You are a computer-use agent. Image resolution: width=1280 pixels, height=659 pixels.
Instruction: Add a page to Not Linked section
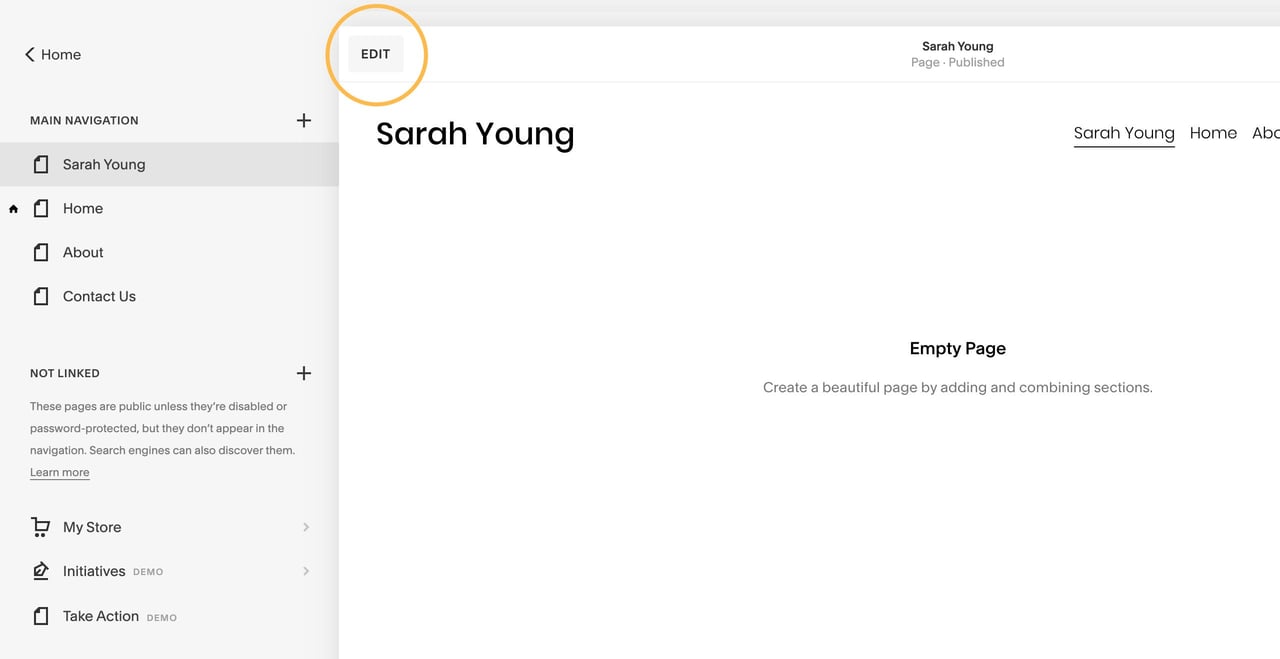coord(304,373)
